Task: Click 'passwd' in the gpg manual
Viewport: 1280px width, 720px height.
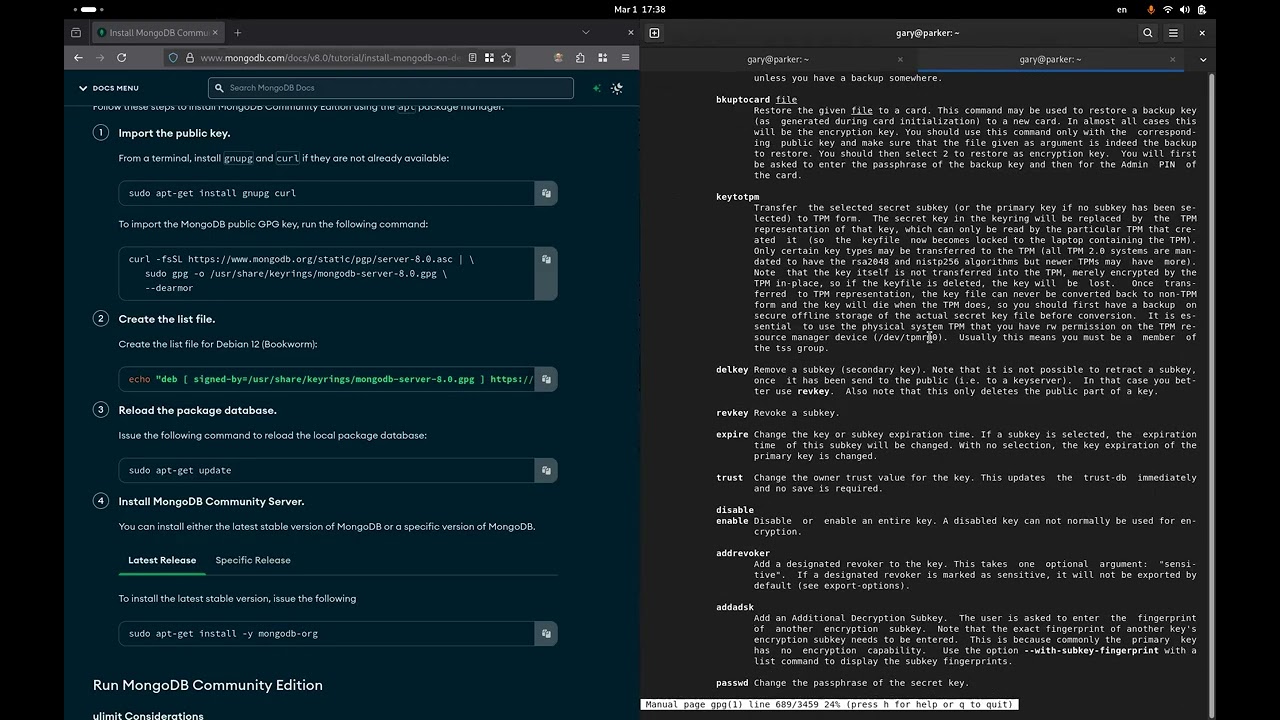Action: click(x=732, y=683)
